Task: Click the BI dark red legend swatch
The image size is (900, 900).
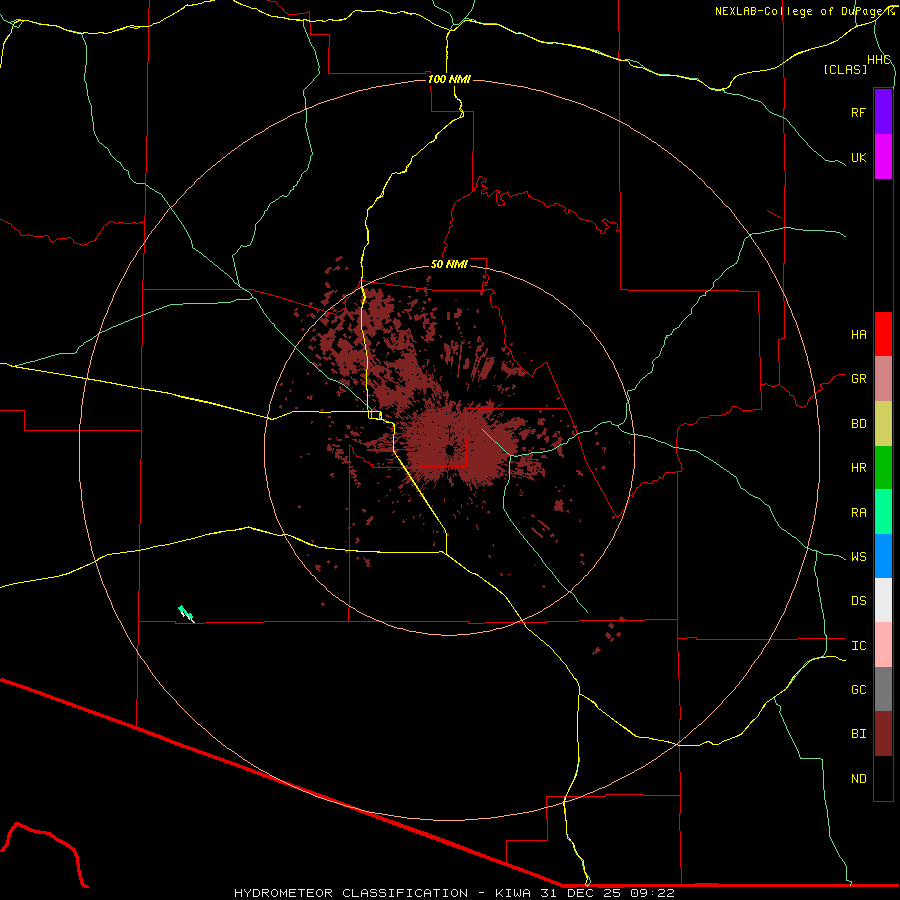Action: [x=883, y=734]
